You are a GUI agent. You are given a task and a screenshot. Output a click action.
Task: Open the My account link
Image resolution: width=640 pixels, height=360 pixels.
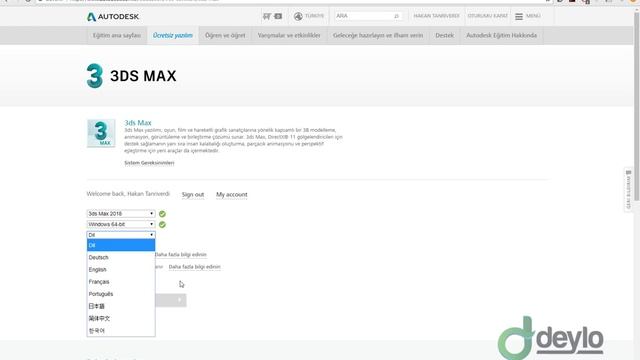coord(232,195)
